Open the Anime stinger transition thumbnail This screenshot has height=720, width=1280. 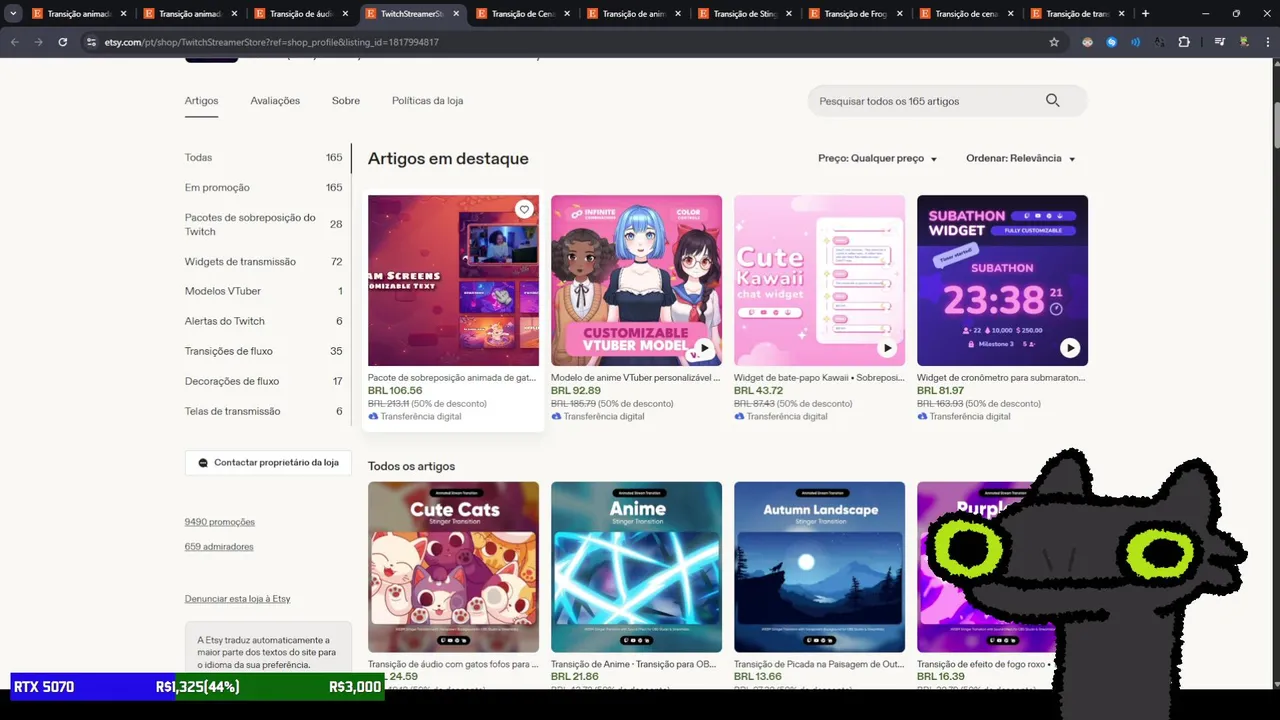click(x=636, y=567)
